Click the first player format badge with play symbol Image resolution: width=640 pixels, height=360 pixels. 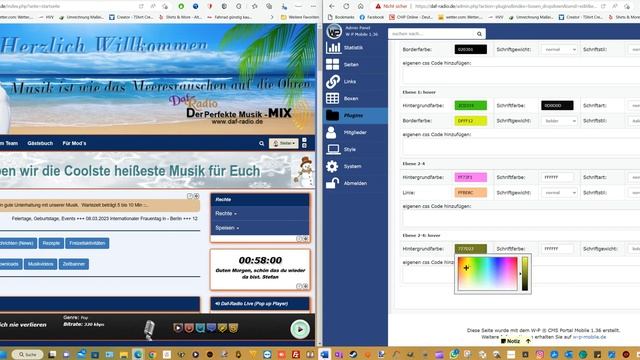click(178, 328)
